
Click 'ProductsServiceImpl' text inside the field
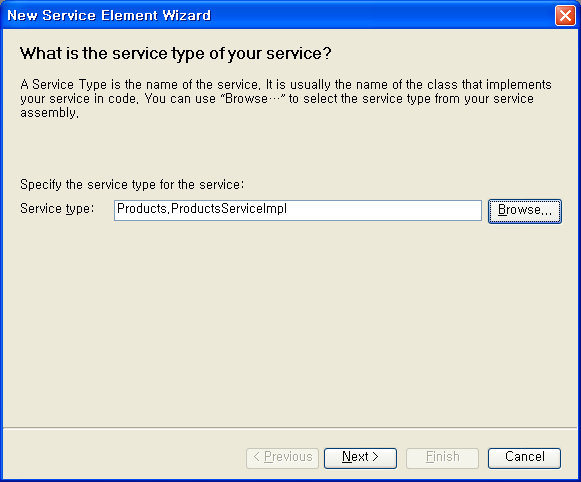229,209
